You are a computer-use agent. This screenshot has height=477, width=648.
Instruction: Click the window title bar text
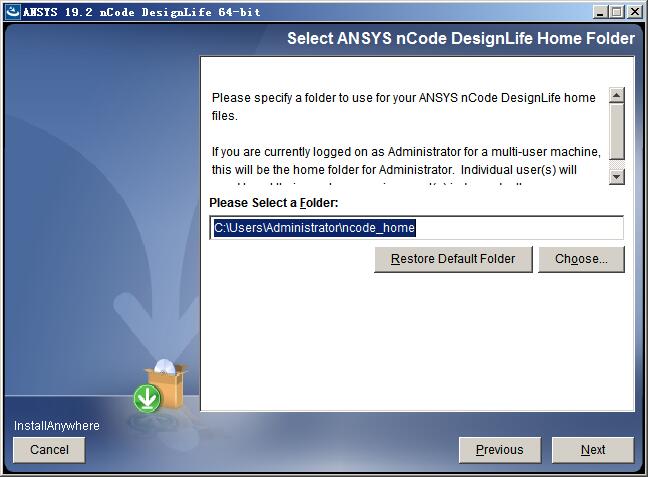point(142,12)
